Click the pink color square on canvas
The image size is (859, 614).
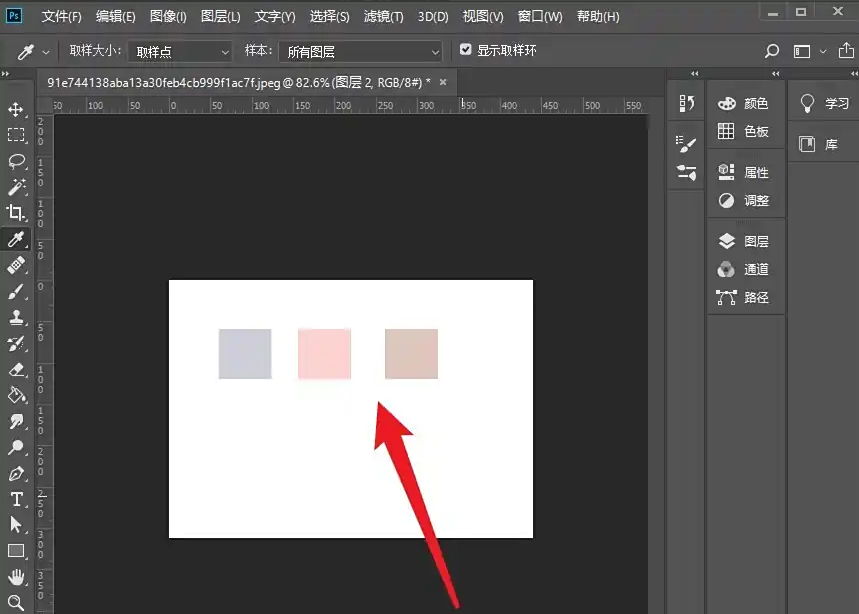(x=324, y=354)
